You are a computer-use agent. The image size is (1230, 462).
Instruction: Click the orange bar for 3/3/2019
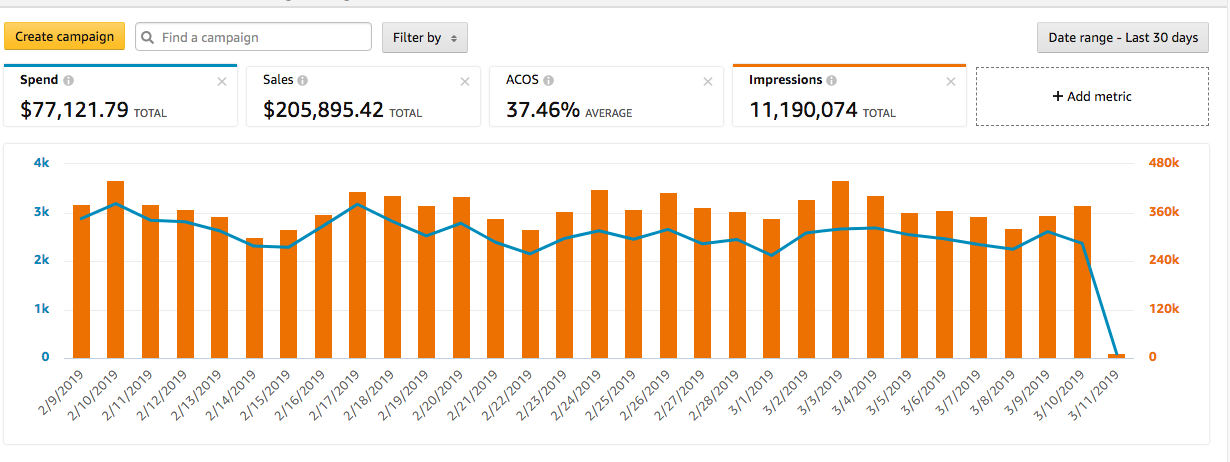pos(840,269)
